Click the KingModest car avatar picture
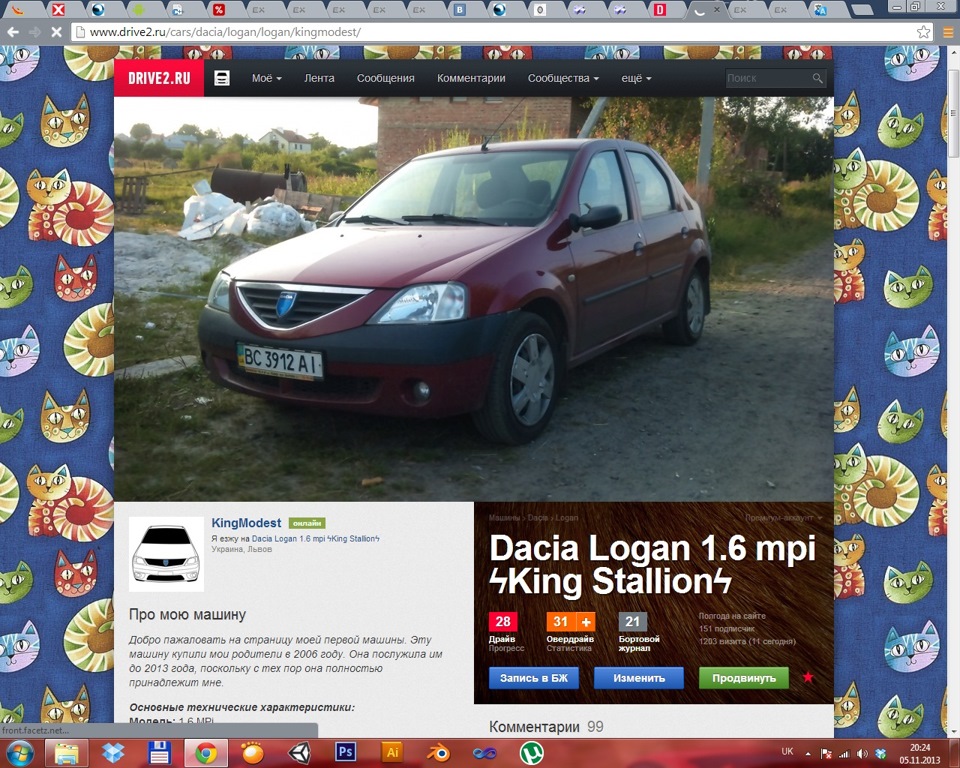 click(167, 554)
